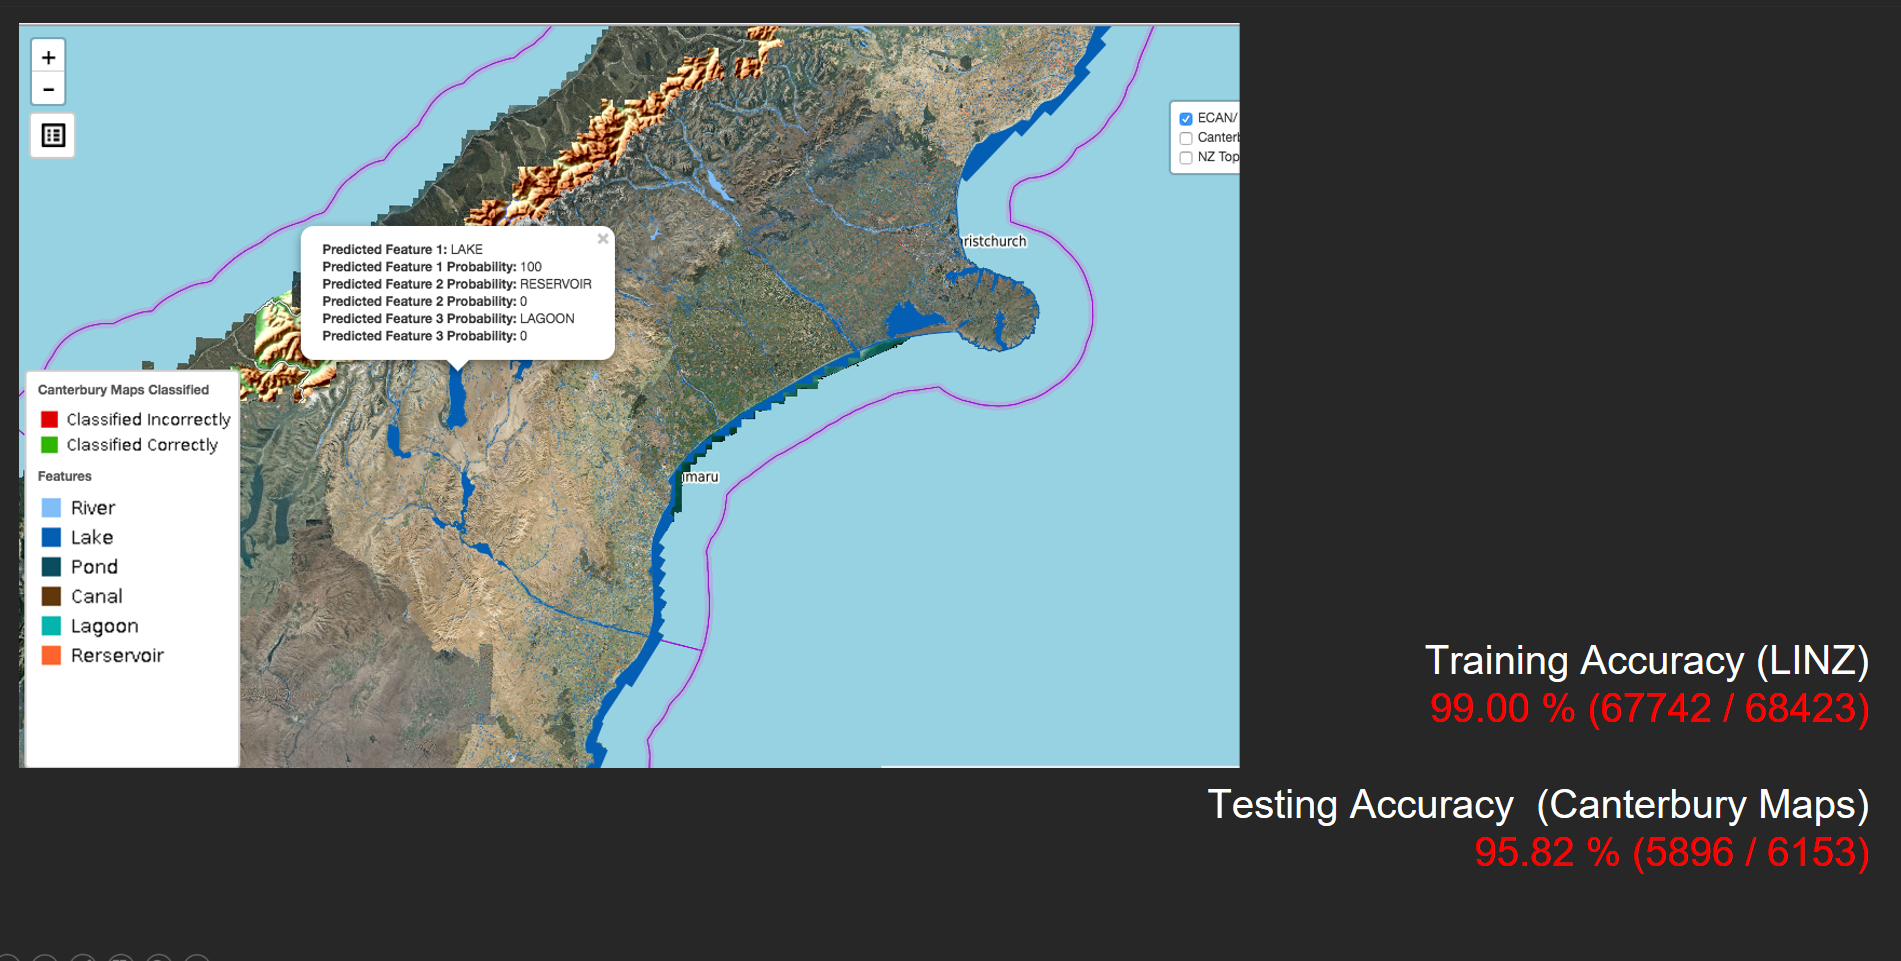This screenshot has width=1901, height=961.
Task: Click the lake polygon beneath the popup
Action: coord(457,400)
